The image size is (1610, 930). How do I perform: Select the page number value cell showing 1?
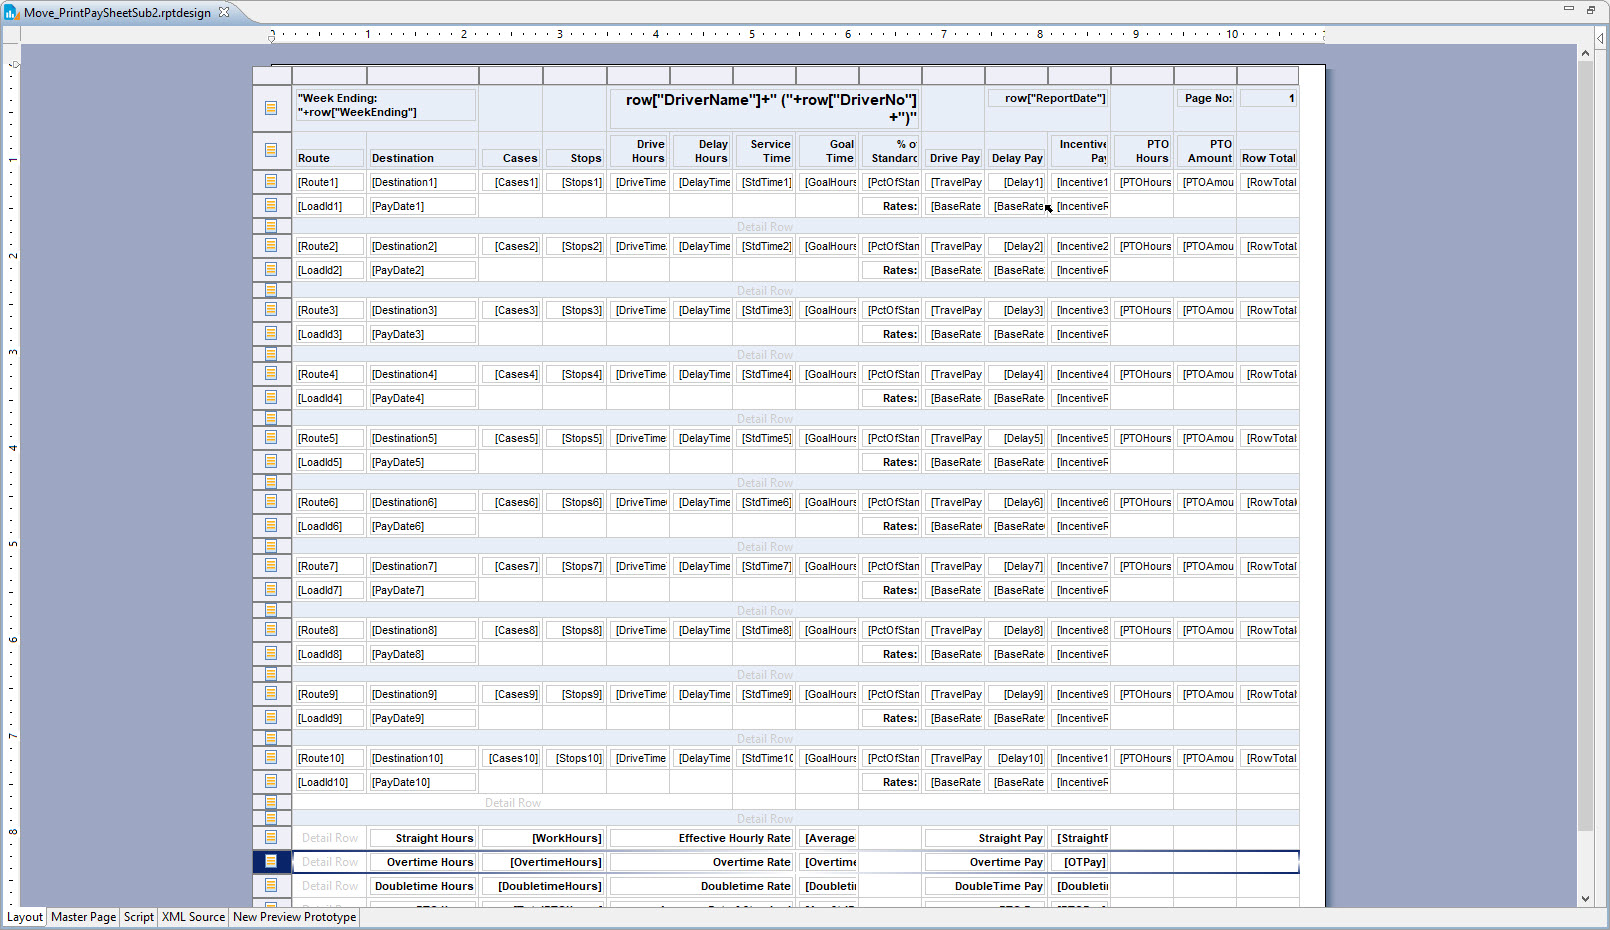[x=1268, y=98]
